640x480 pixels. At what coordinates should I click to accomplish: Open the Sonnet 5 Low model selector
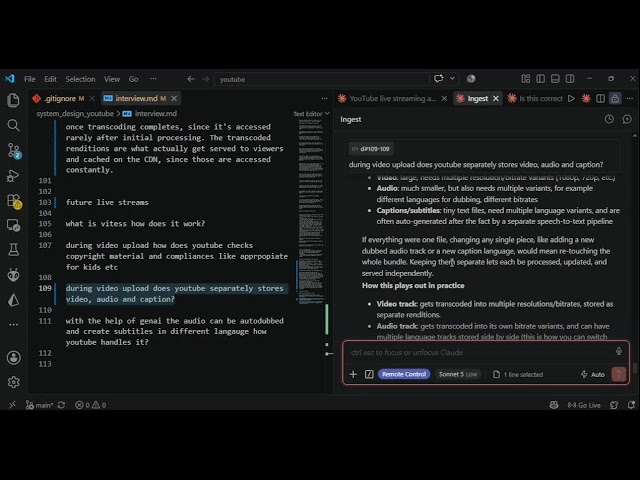tap(458, 374)
